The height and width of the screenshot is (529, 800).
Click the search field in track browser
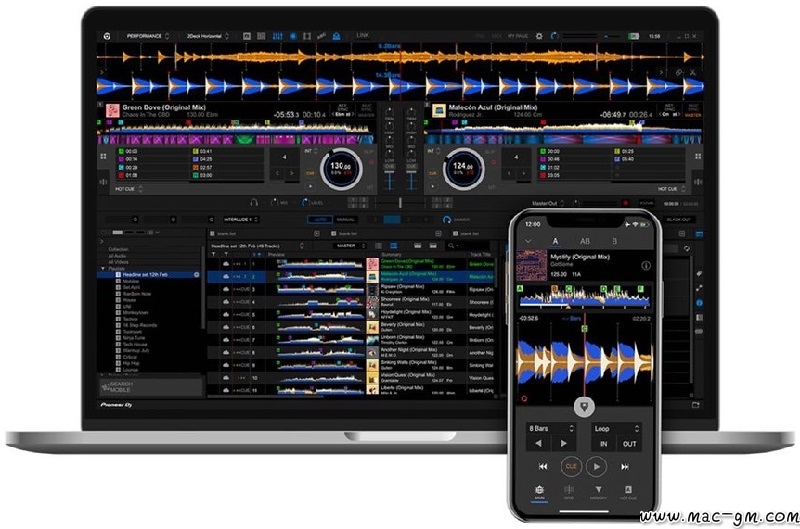pyautogui.click(x=469, y=246)
